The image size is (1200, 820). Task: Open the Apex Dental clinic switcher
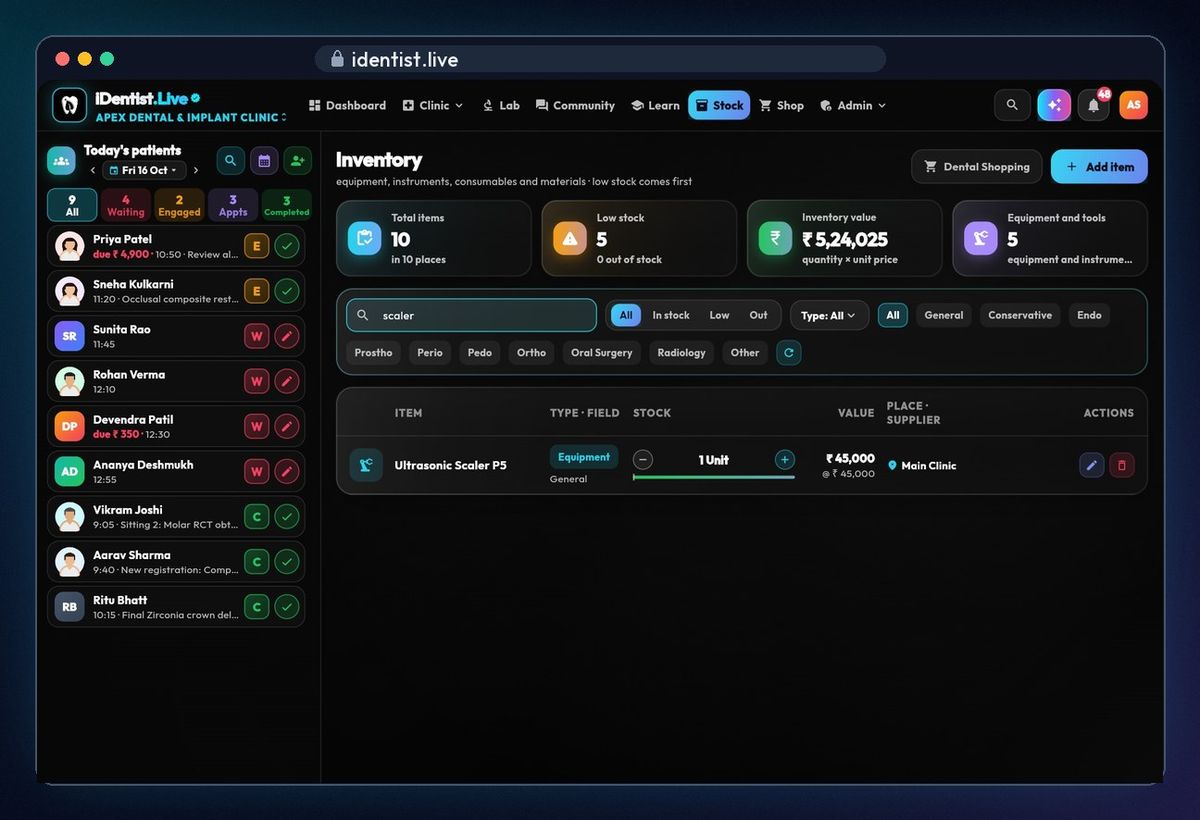point(191,118)
